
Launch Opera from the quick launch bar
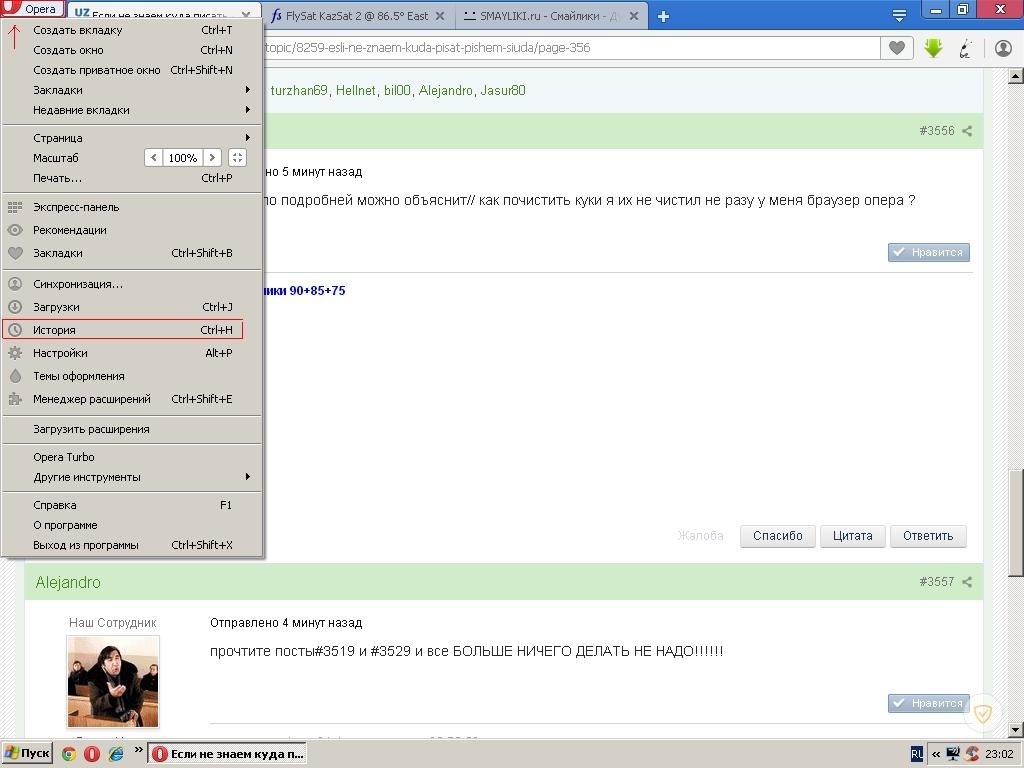[92, 754]
